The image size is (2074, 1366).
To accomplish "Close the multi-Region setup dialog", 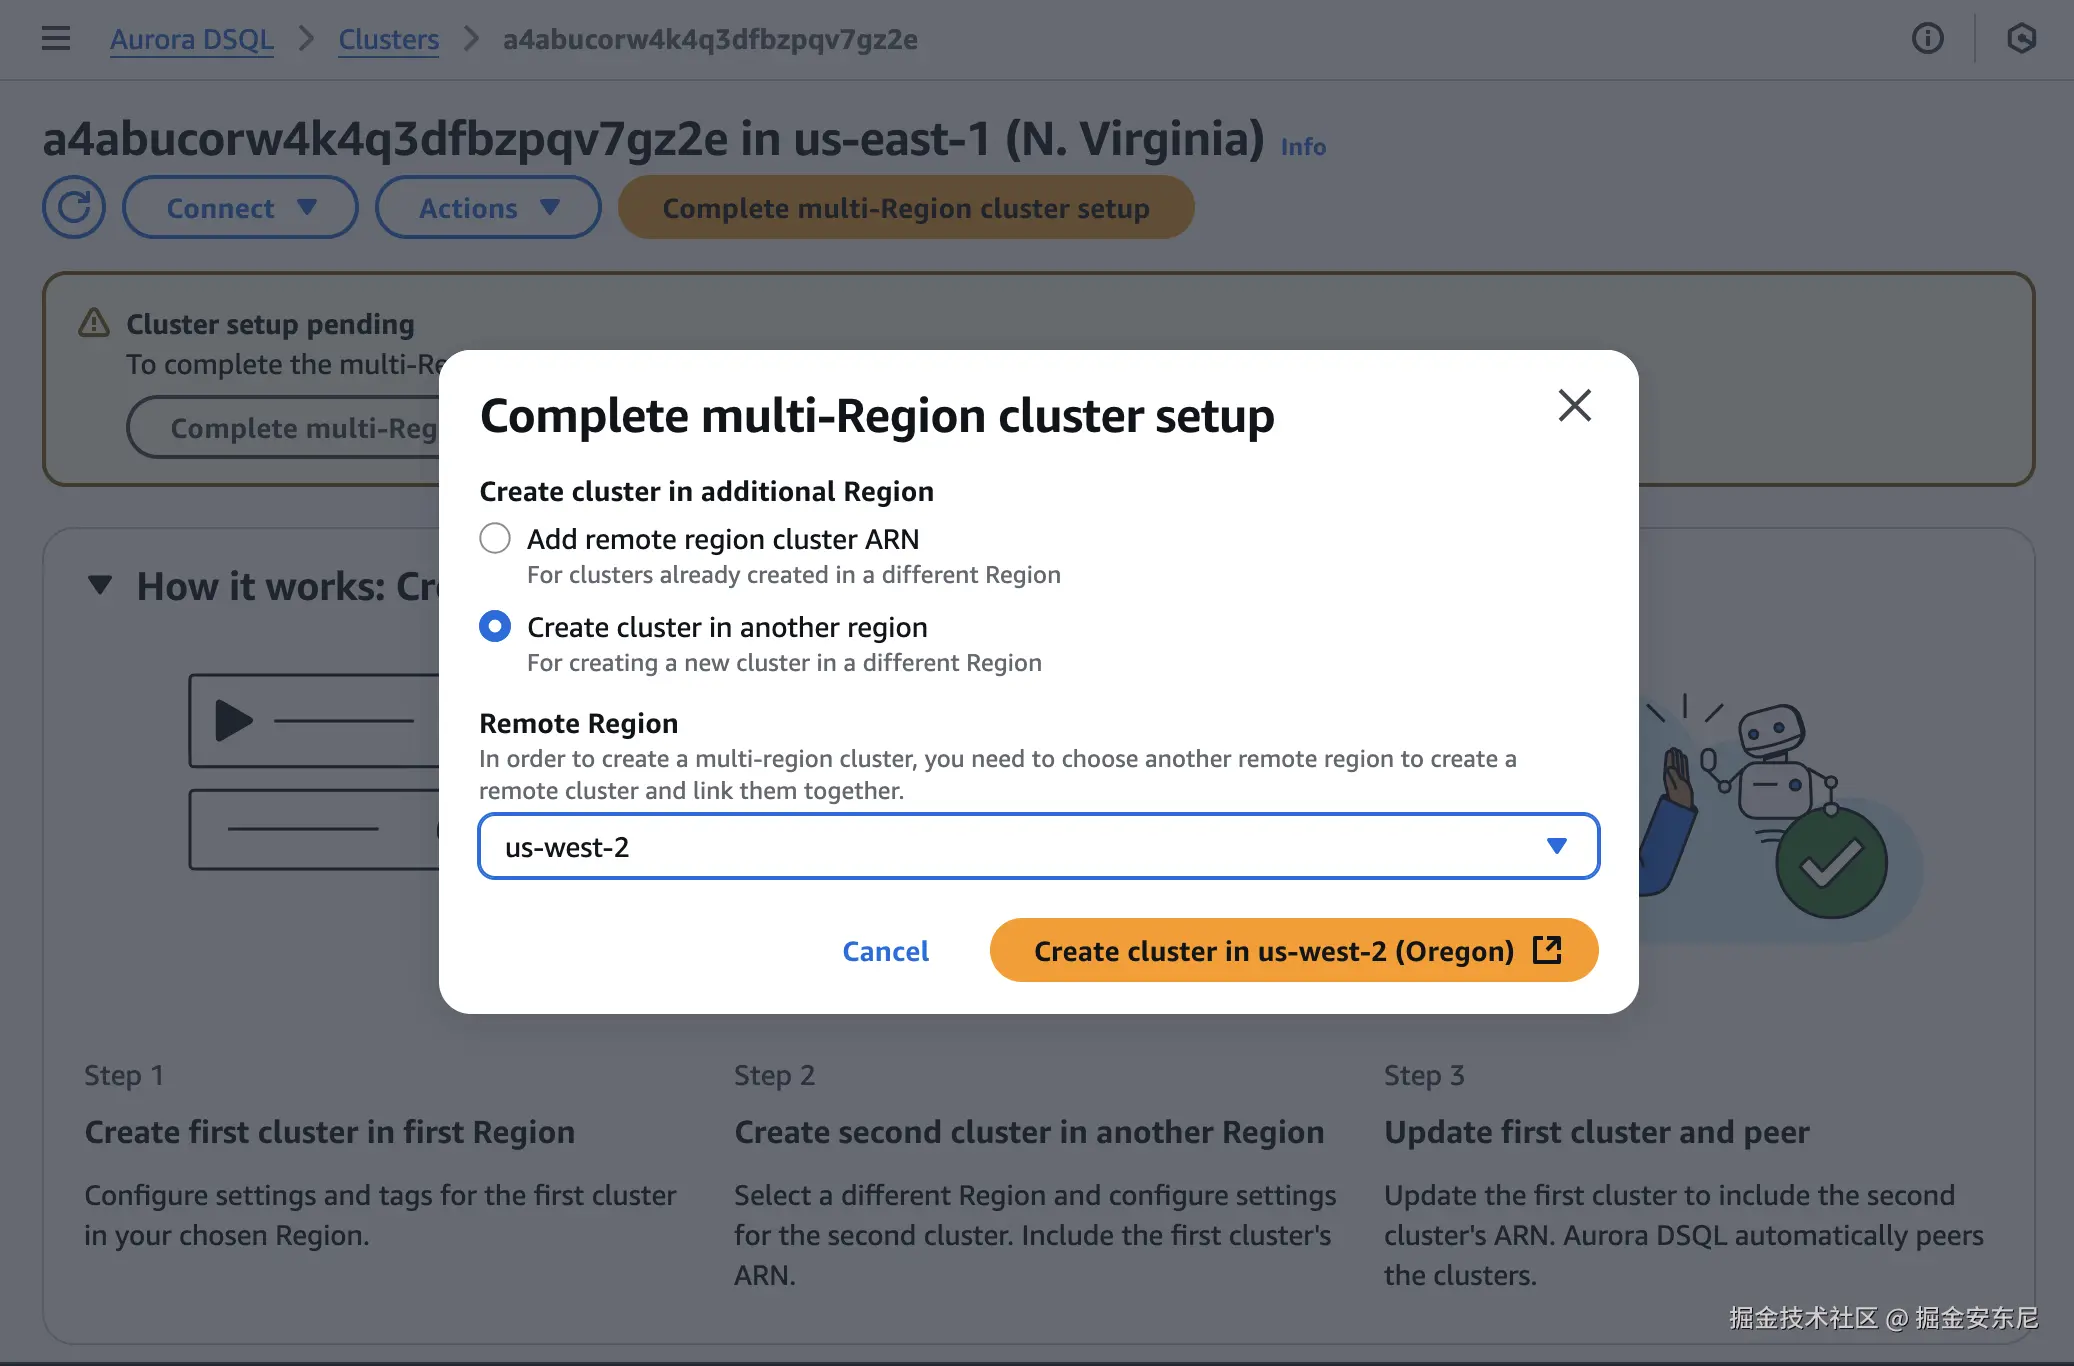I will coord(1574,405).
